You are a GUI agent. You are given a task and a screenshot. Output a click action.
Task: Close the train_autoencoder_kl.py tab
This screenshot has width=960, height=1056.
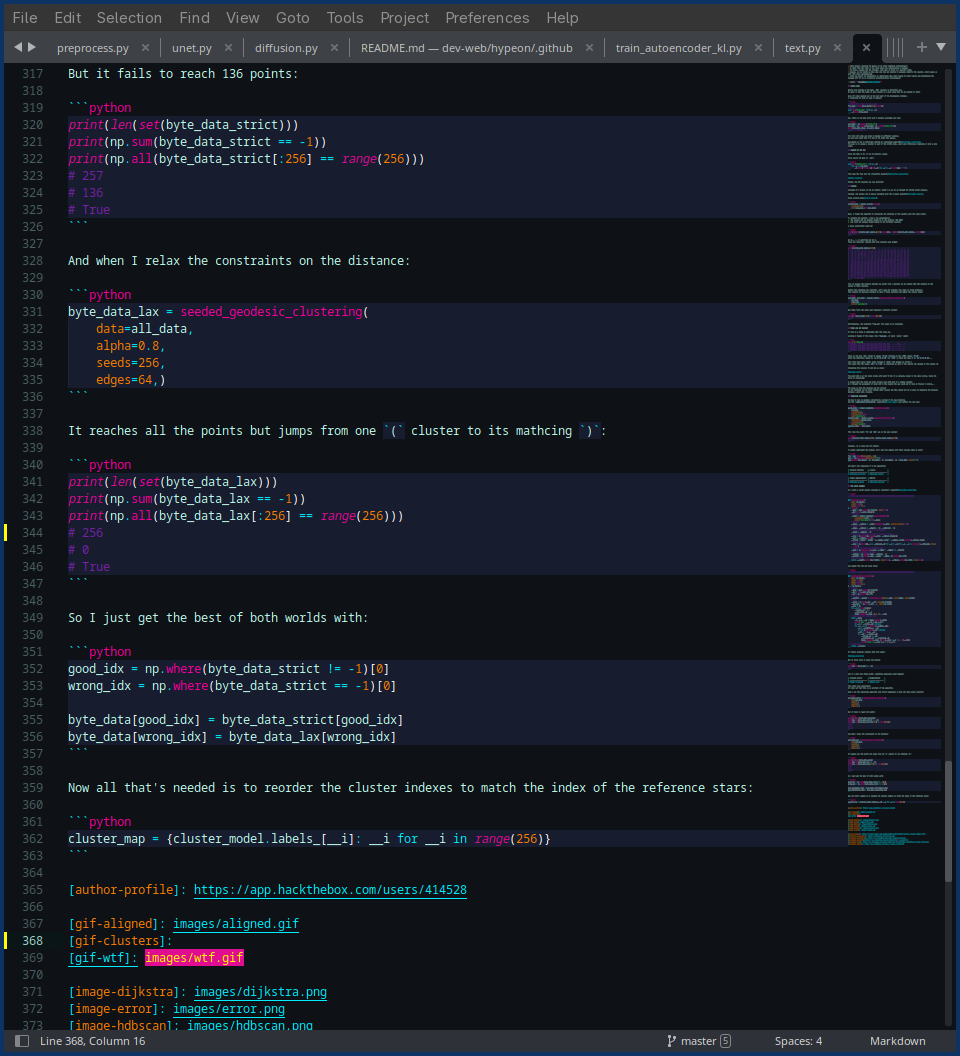[759, 47]
